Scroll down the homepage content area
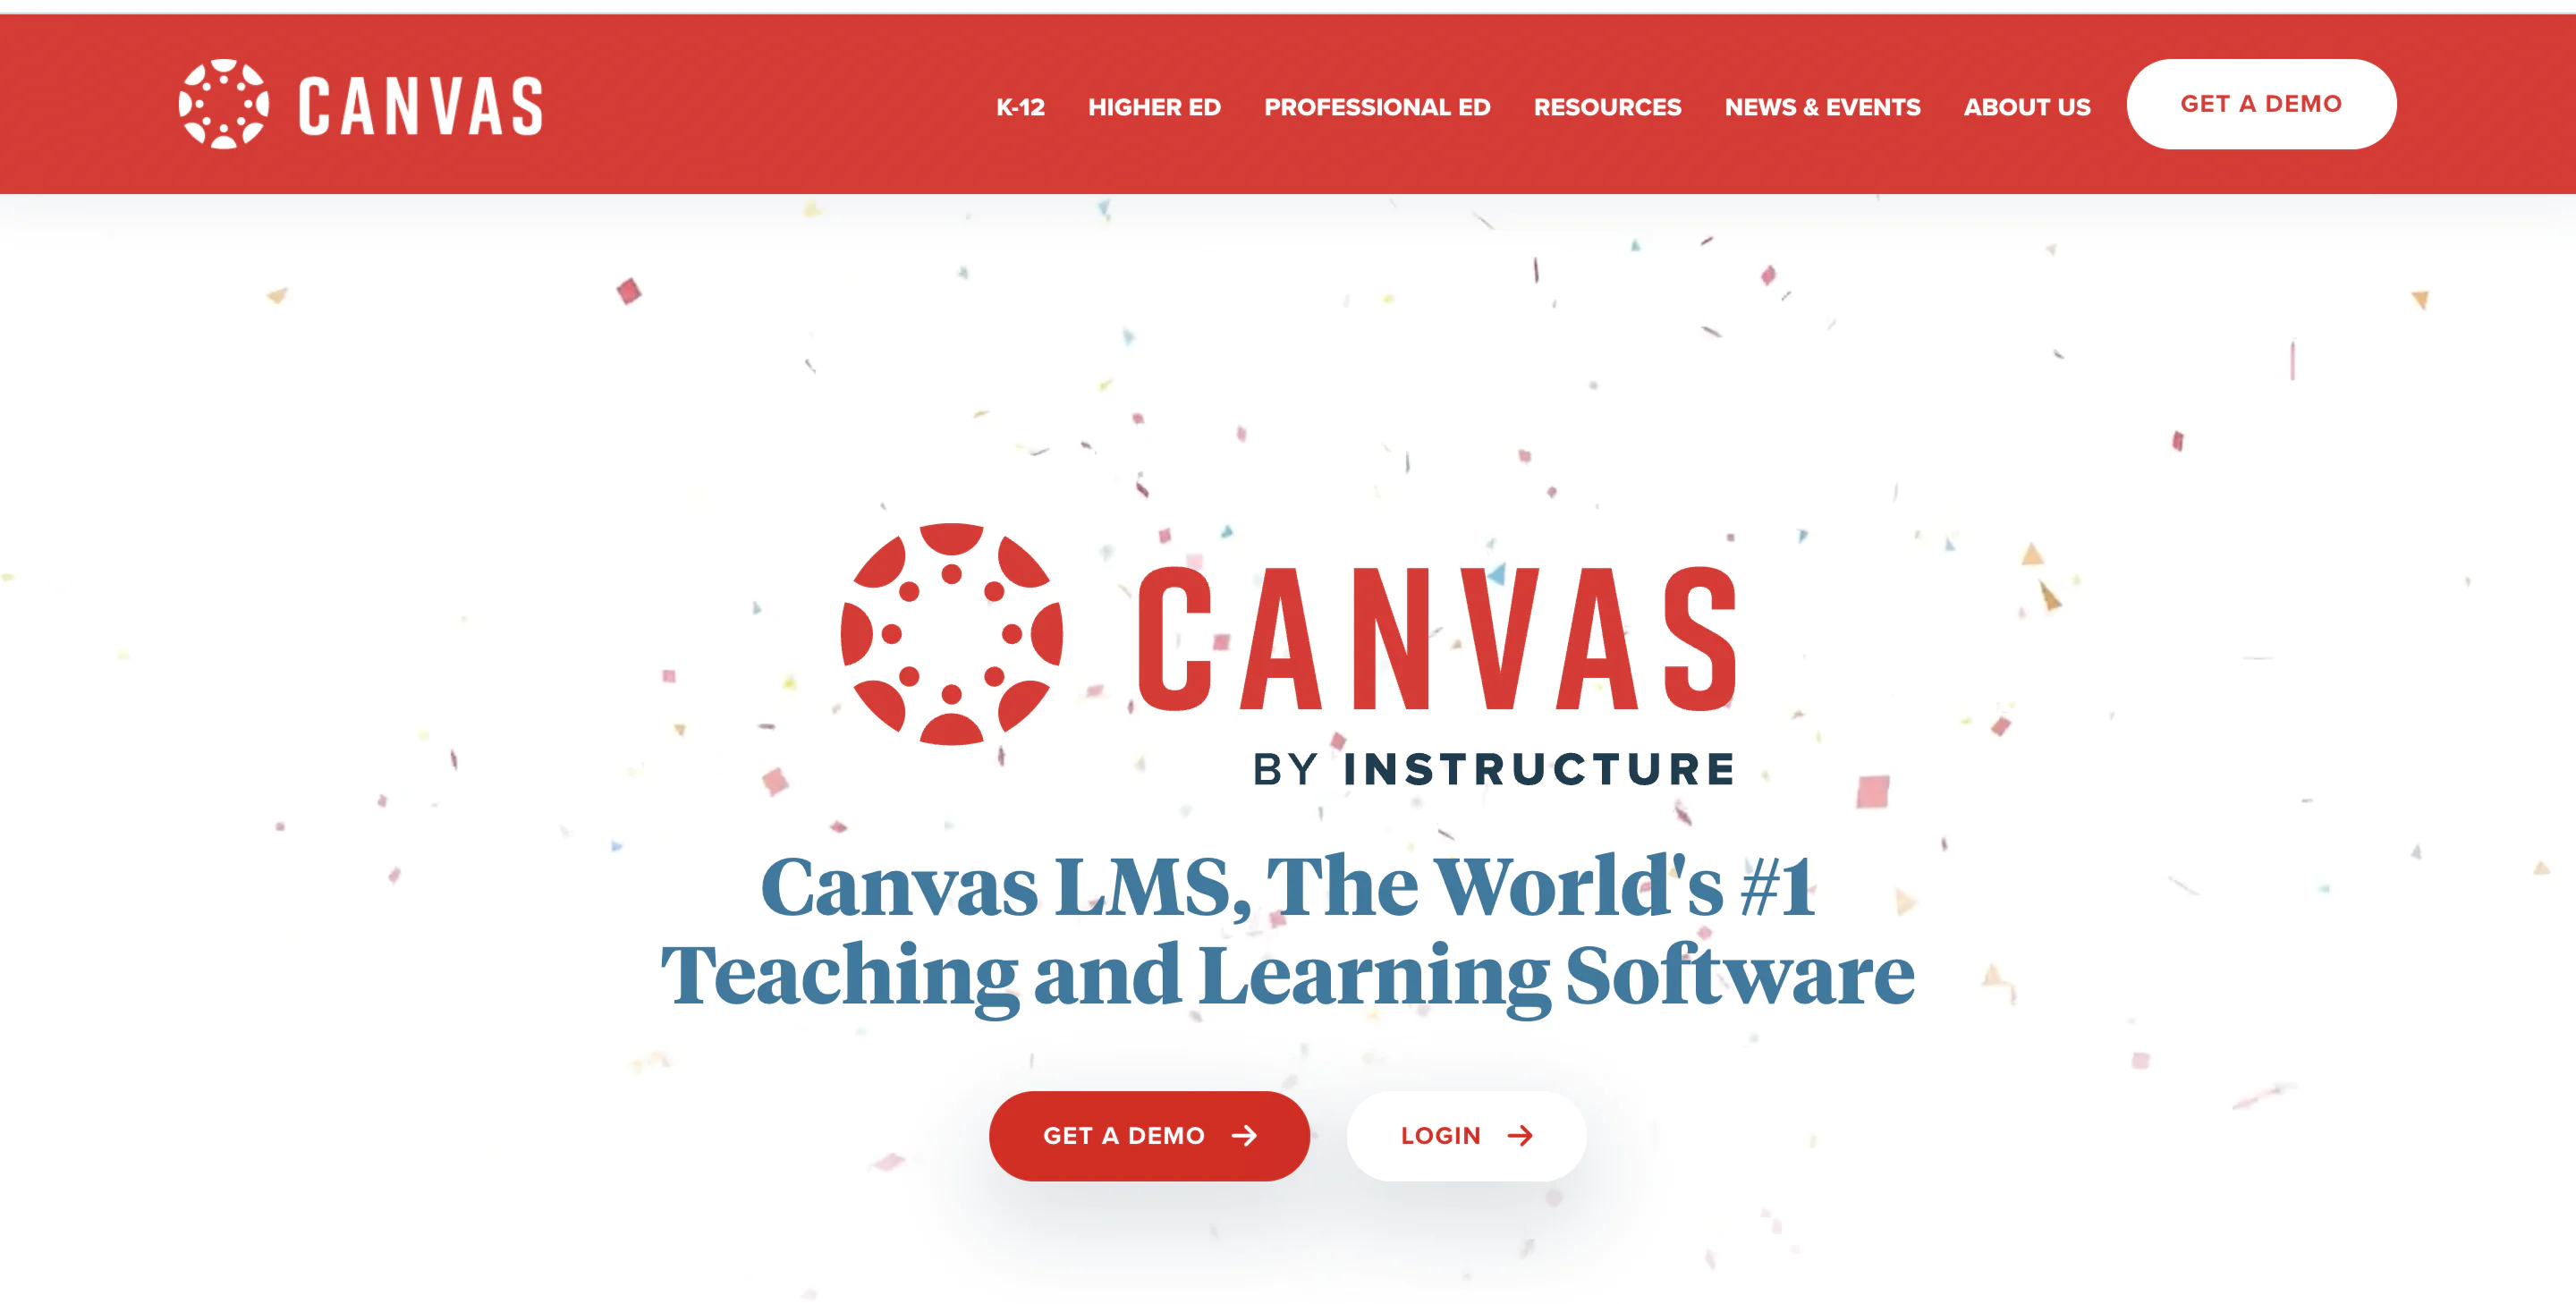 point(1289,749)
